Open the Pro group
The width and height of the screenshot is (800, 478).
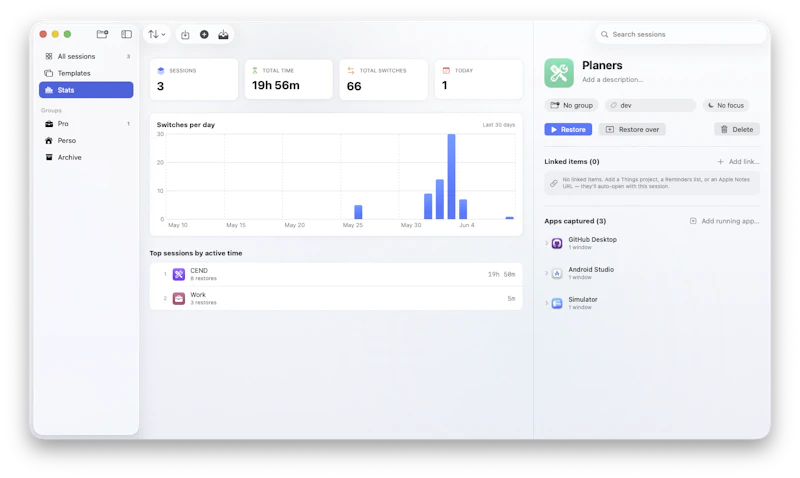click(86, 123)
